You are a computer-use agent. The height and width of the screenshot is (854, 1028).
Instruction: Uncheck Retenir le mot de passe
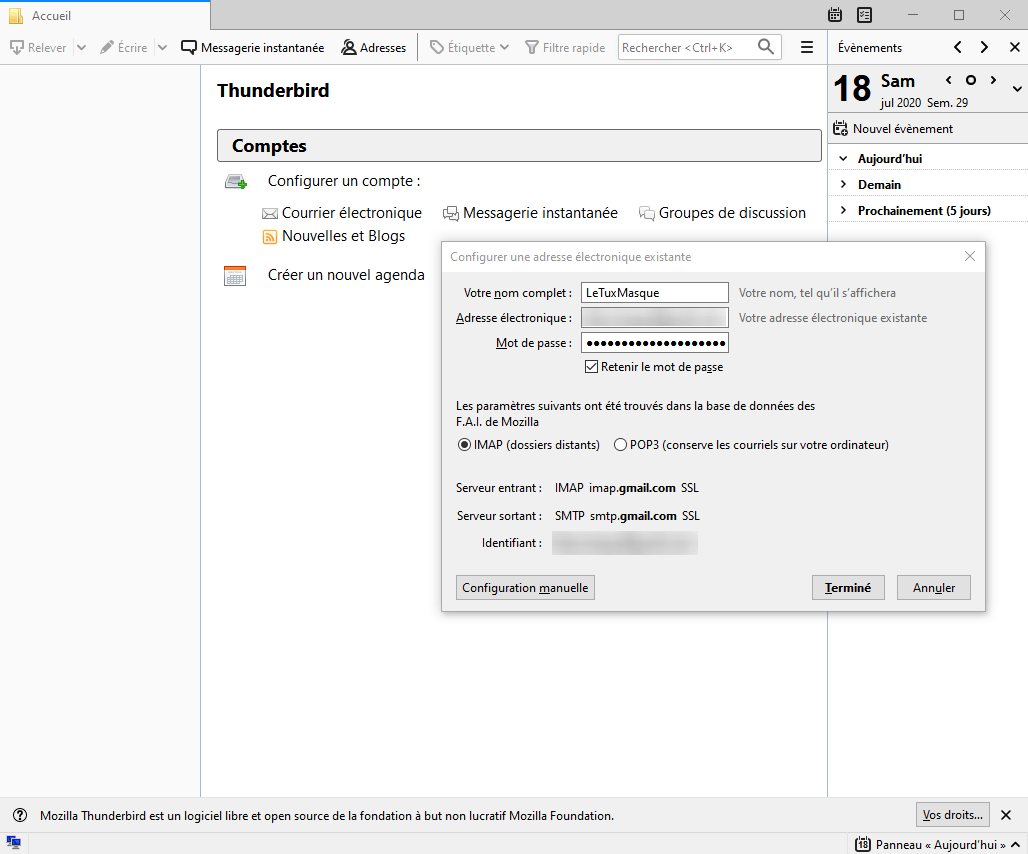pyautogui.click(x=592, y=367)
